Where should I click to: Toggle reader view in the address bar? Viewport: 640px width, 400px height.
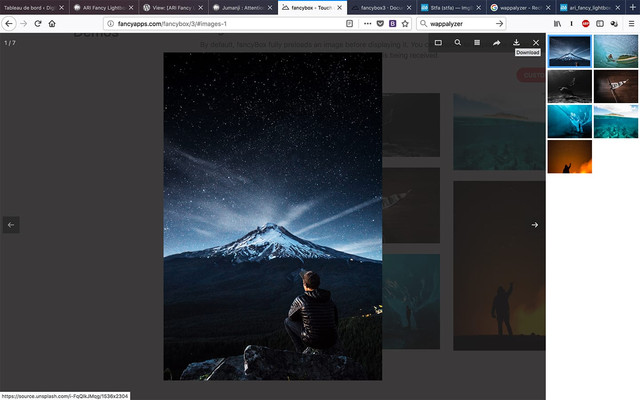pyautogui.click(x=349, y=24)
